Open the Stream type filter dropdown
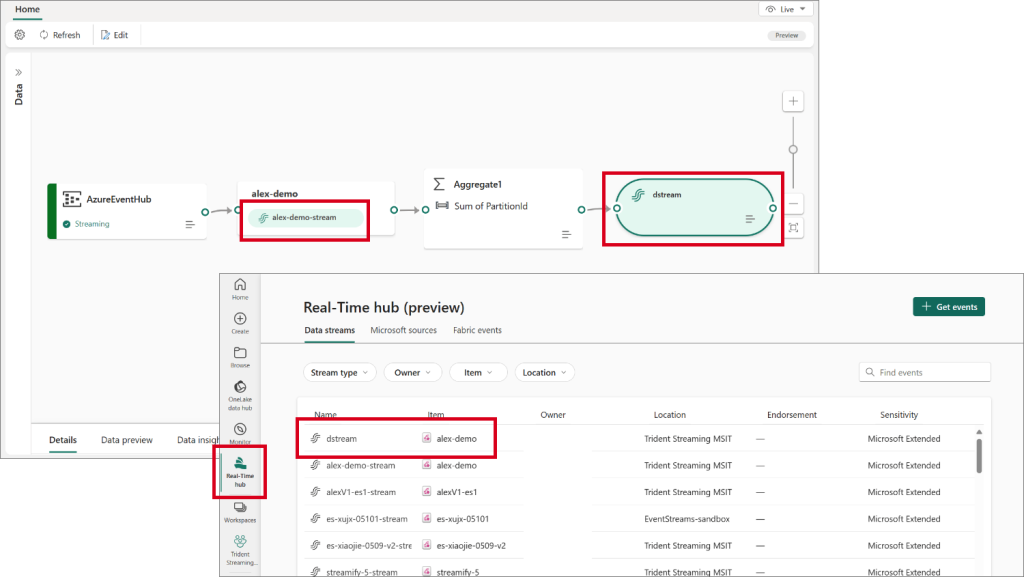 (340, 373)
